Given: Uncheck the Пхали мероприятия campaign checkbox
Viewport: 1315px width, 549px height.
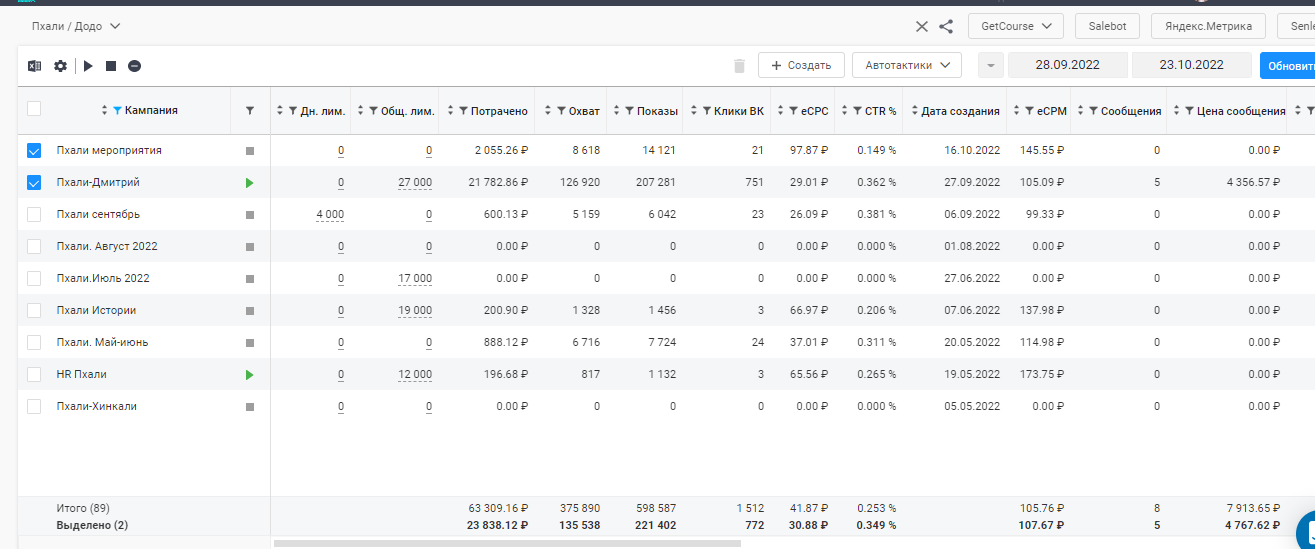Looking at the screenshot, I should [34, 151].
